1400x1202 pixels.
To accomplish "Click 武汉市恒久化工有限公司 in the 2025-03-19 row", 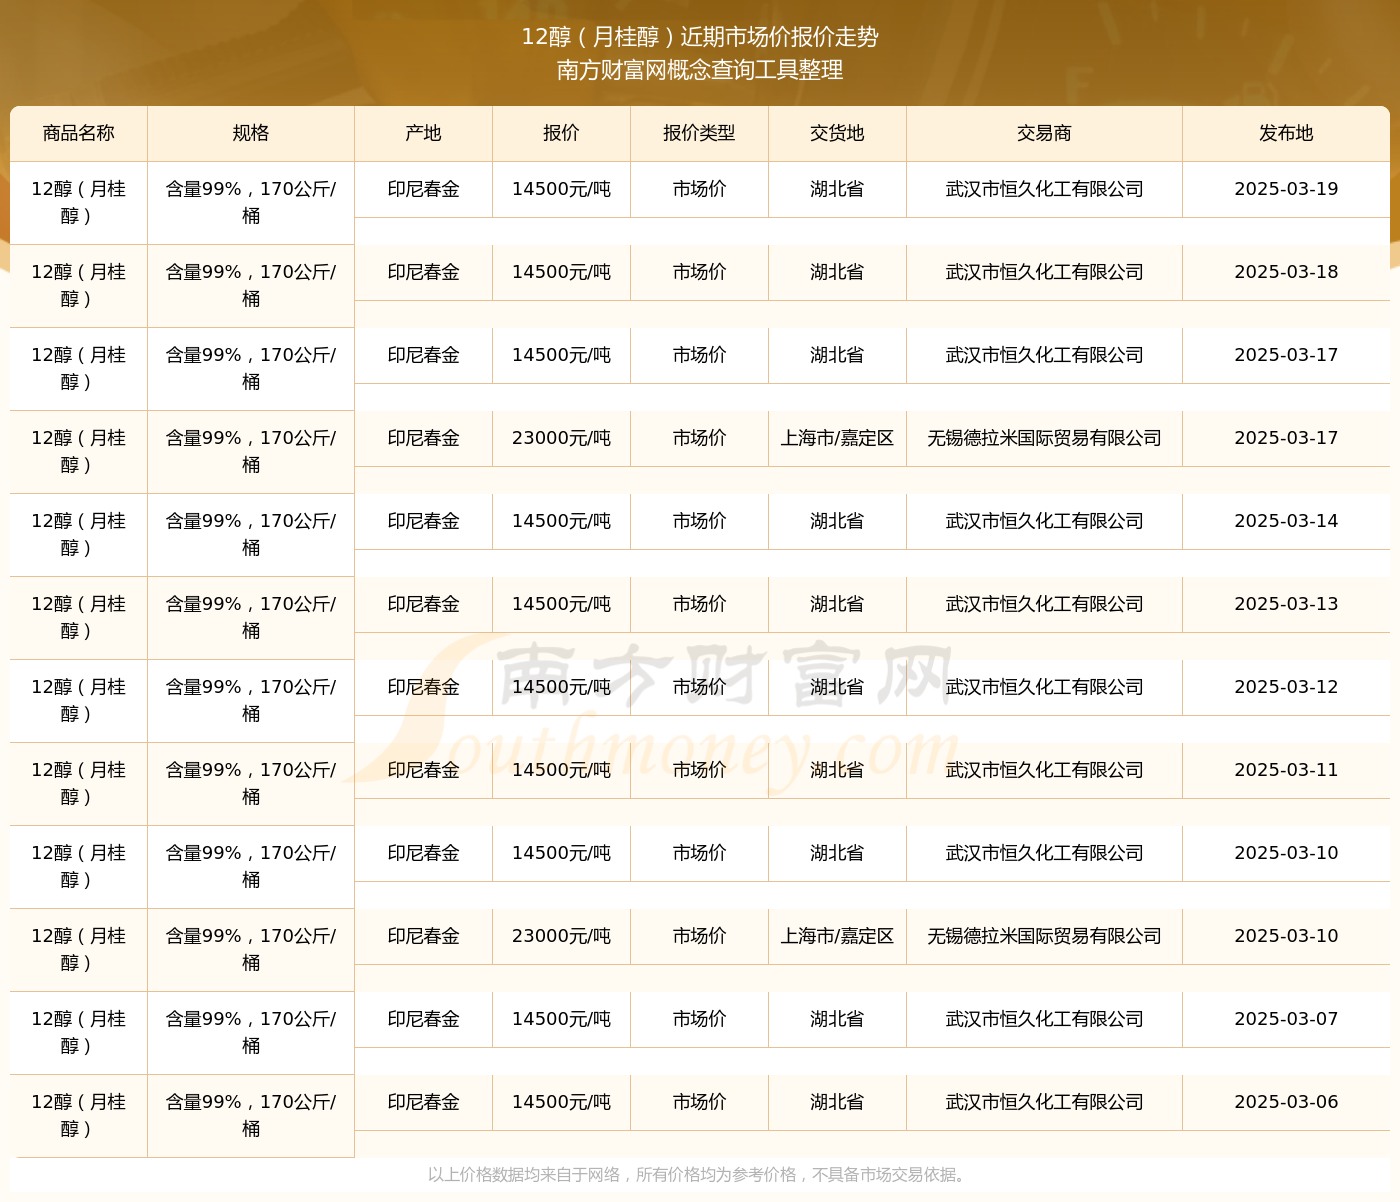I will click(x=1044, y=189).
